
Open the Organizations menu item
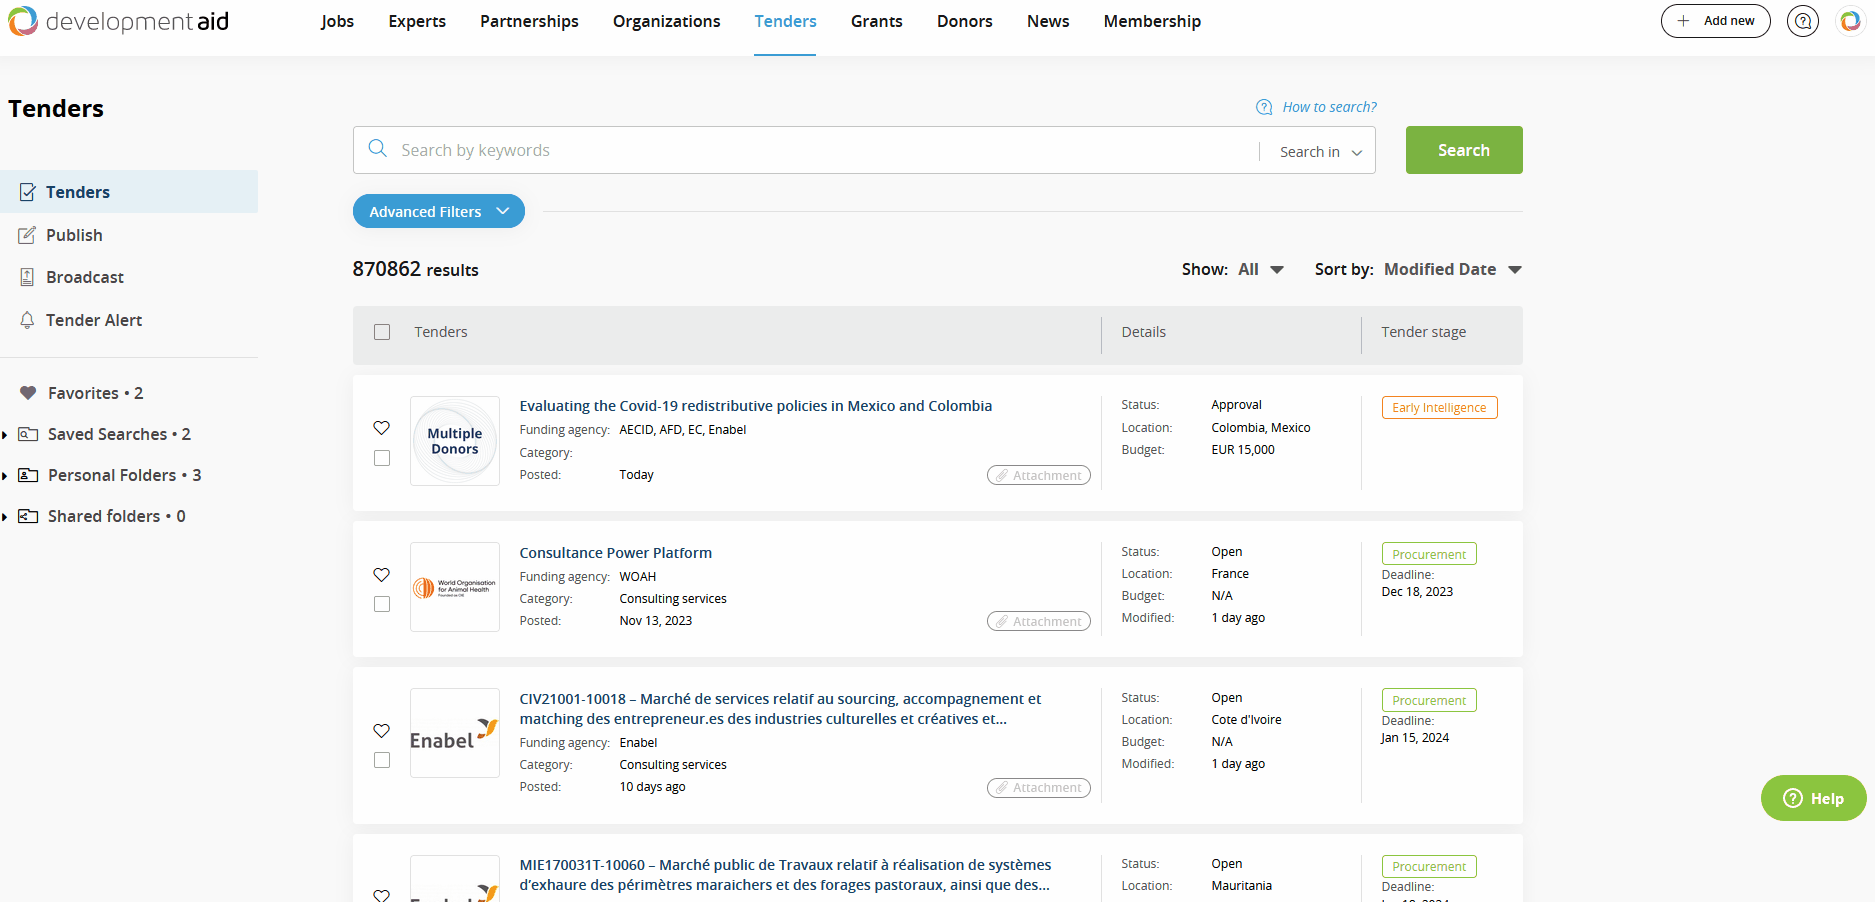[666, 21]
